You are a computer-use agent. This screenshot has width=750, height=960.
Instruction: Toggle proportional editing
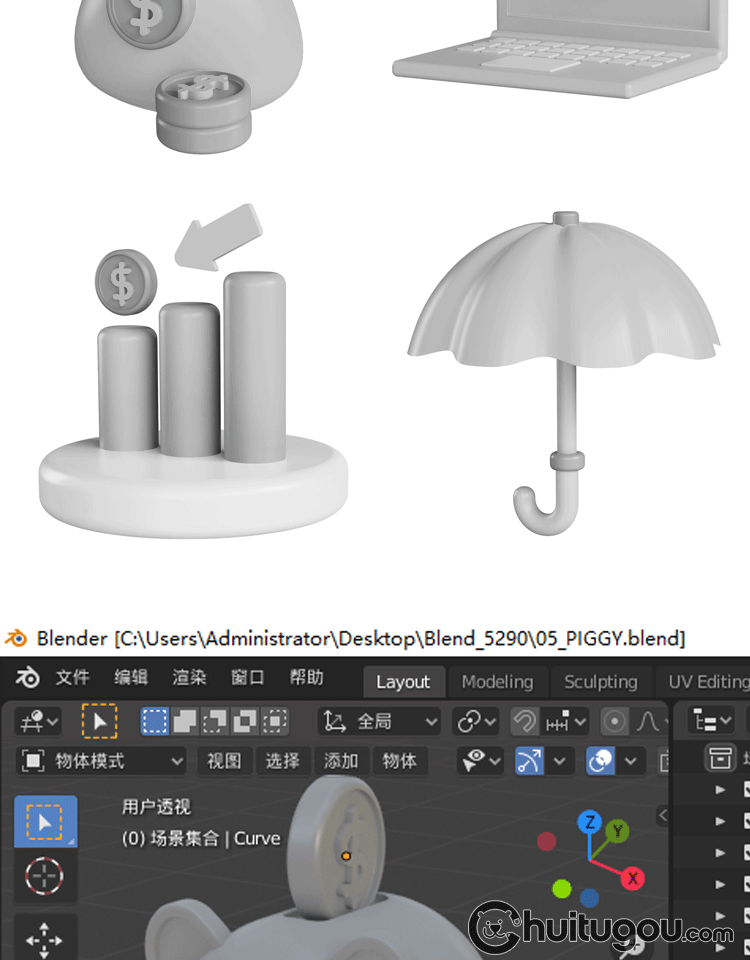615,721
